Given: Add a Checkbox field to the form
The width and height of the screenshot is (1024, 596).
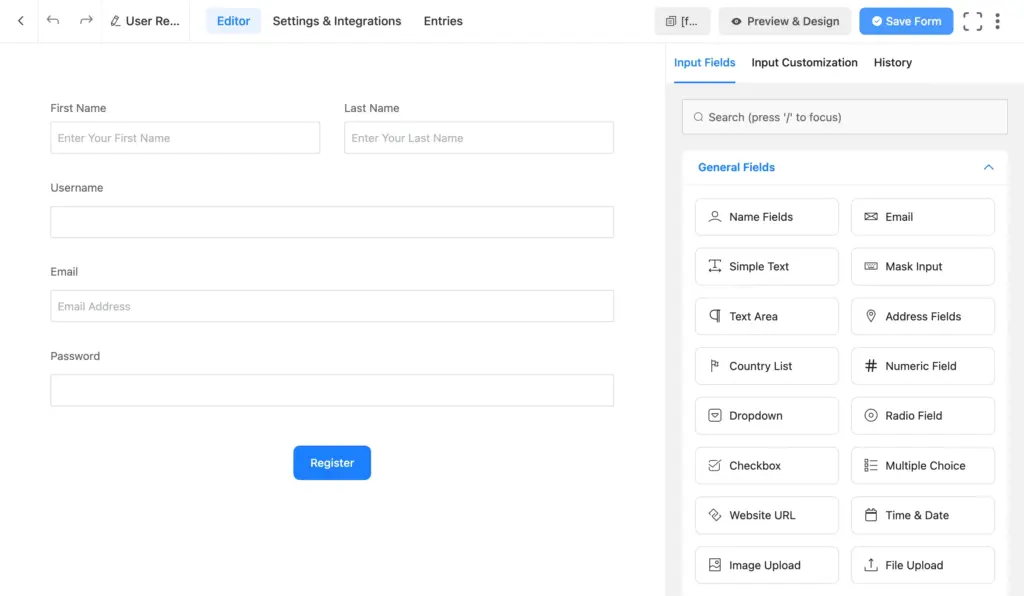Looking at the screenshot, I should pos(766,465).
